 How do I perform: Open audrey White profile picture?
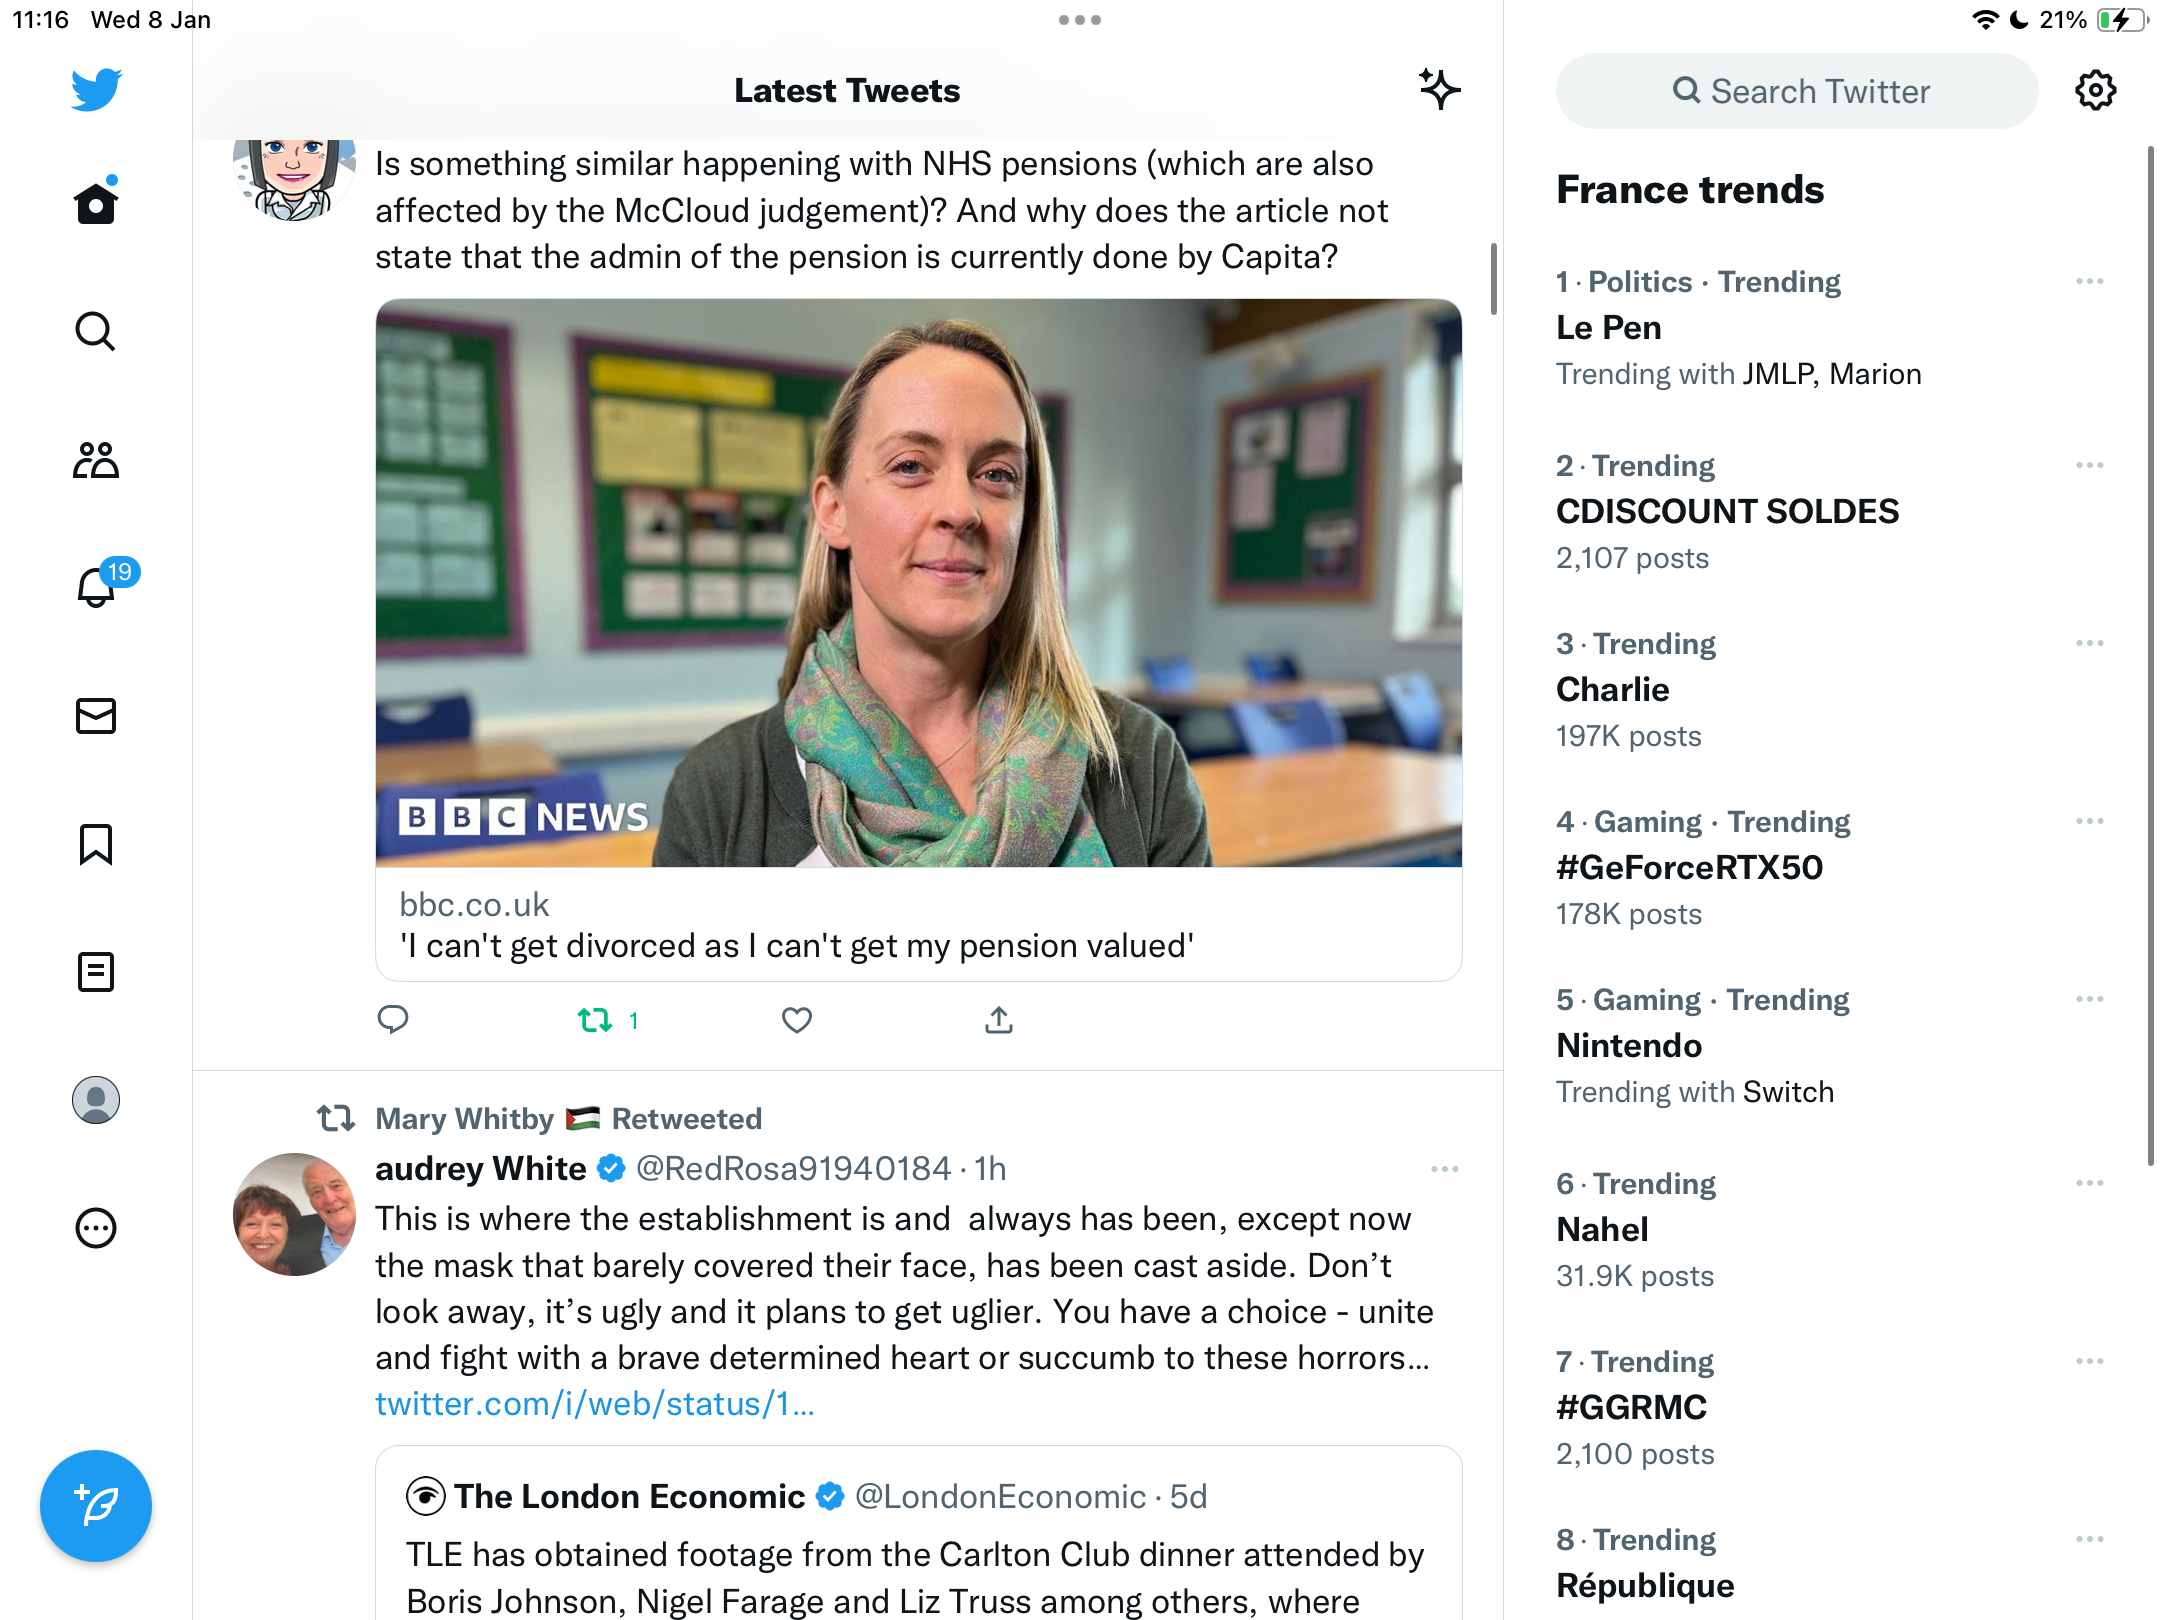pos(294,1214)
